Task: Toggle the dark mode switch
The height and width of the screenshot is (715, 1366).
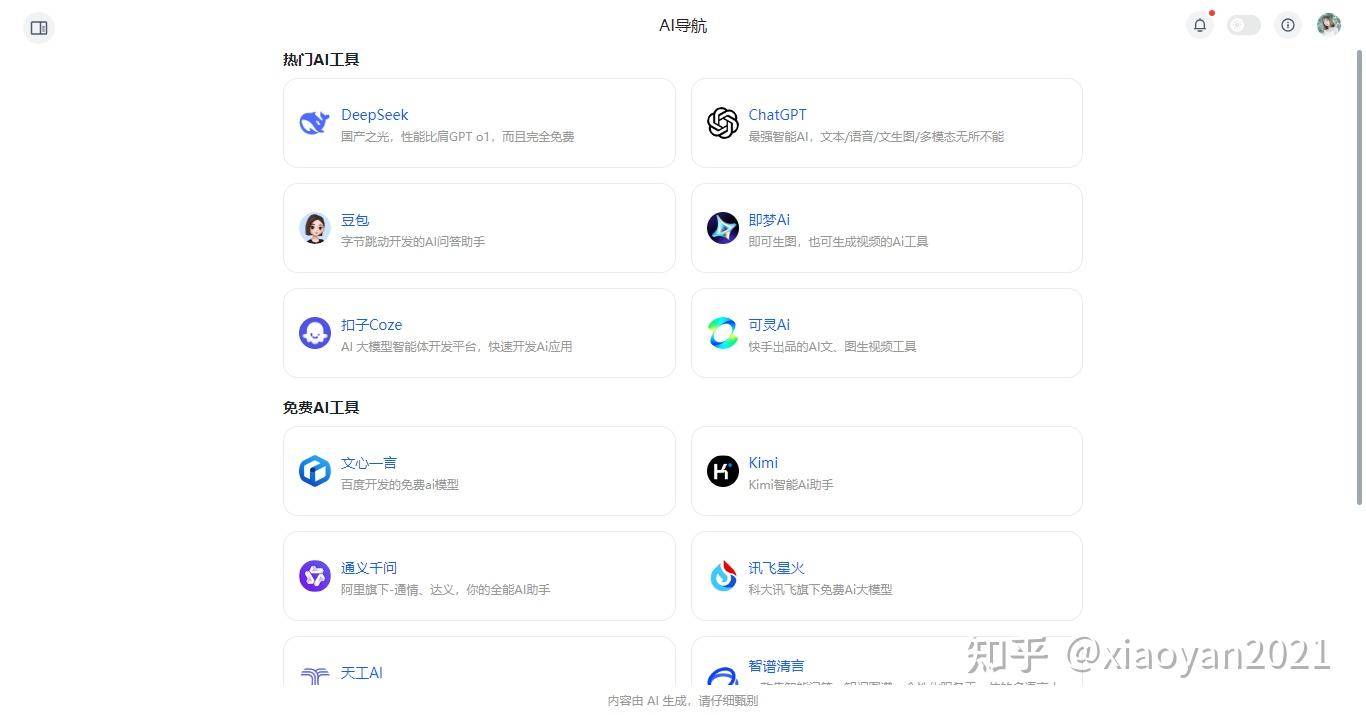Action: coord(1244,25)
